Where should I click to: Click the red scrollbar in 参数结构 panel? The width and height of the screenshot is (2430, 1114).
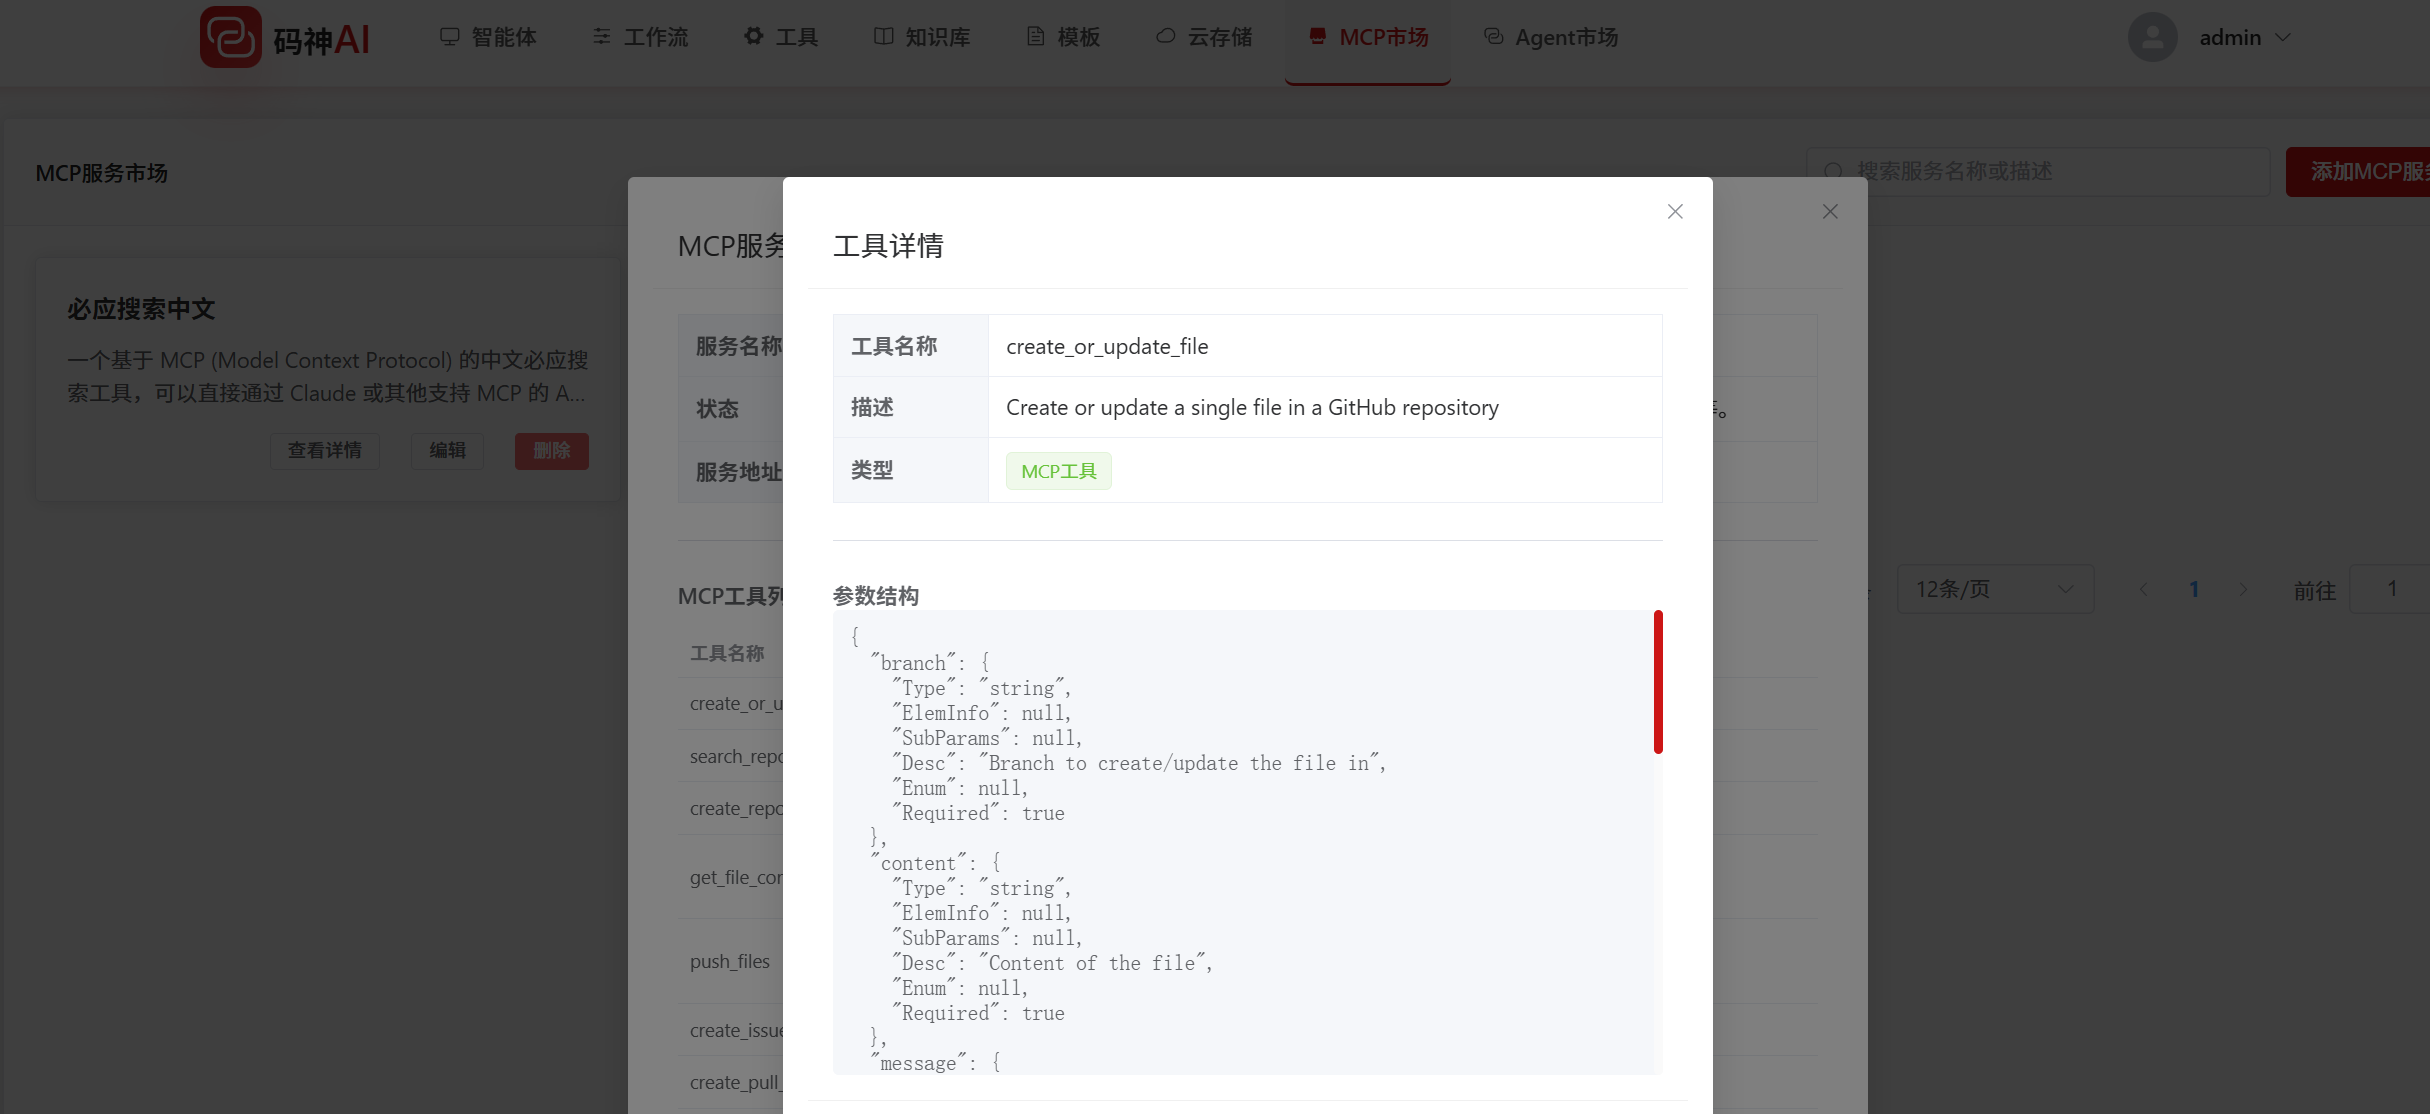coord(1657,681)
